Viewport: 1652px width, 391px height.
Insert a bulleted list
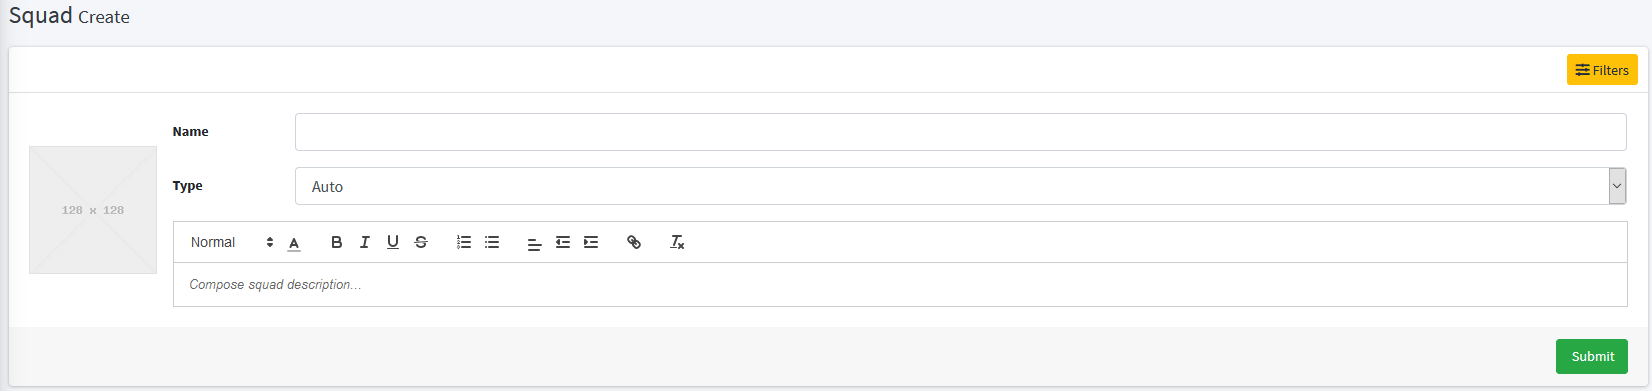click(492, 242)
